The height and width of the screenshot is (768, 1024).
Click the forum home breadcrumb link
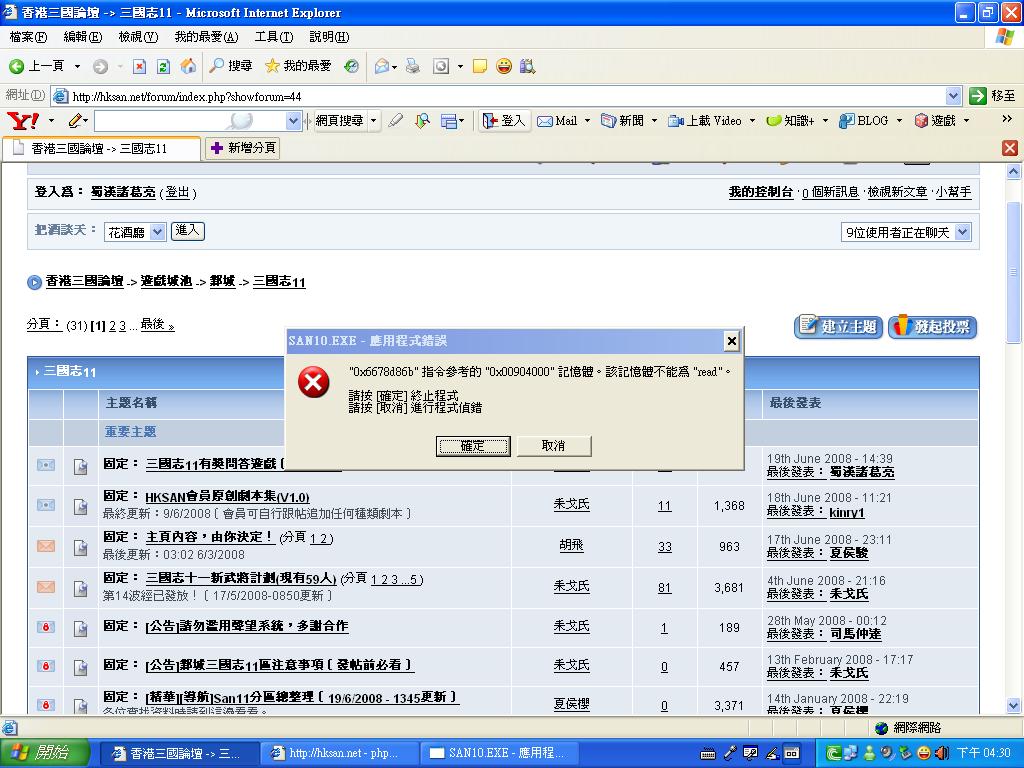[x=84, y=281]
